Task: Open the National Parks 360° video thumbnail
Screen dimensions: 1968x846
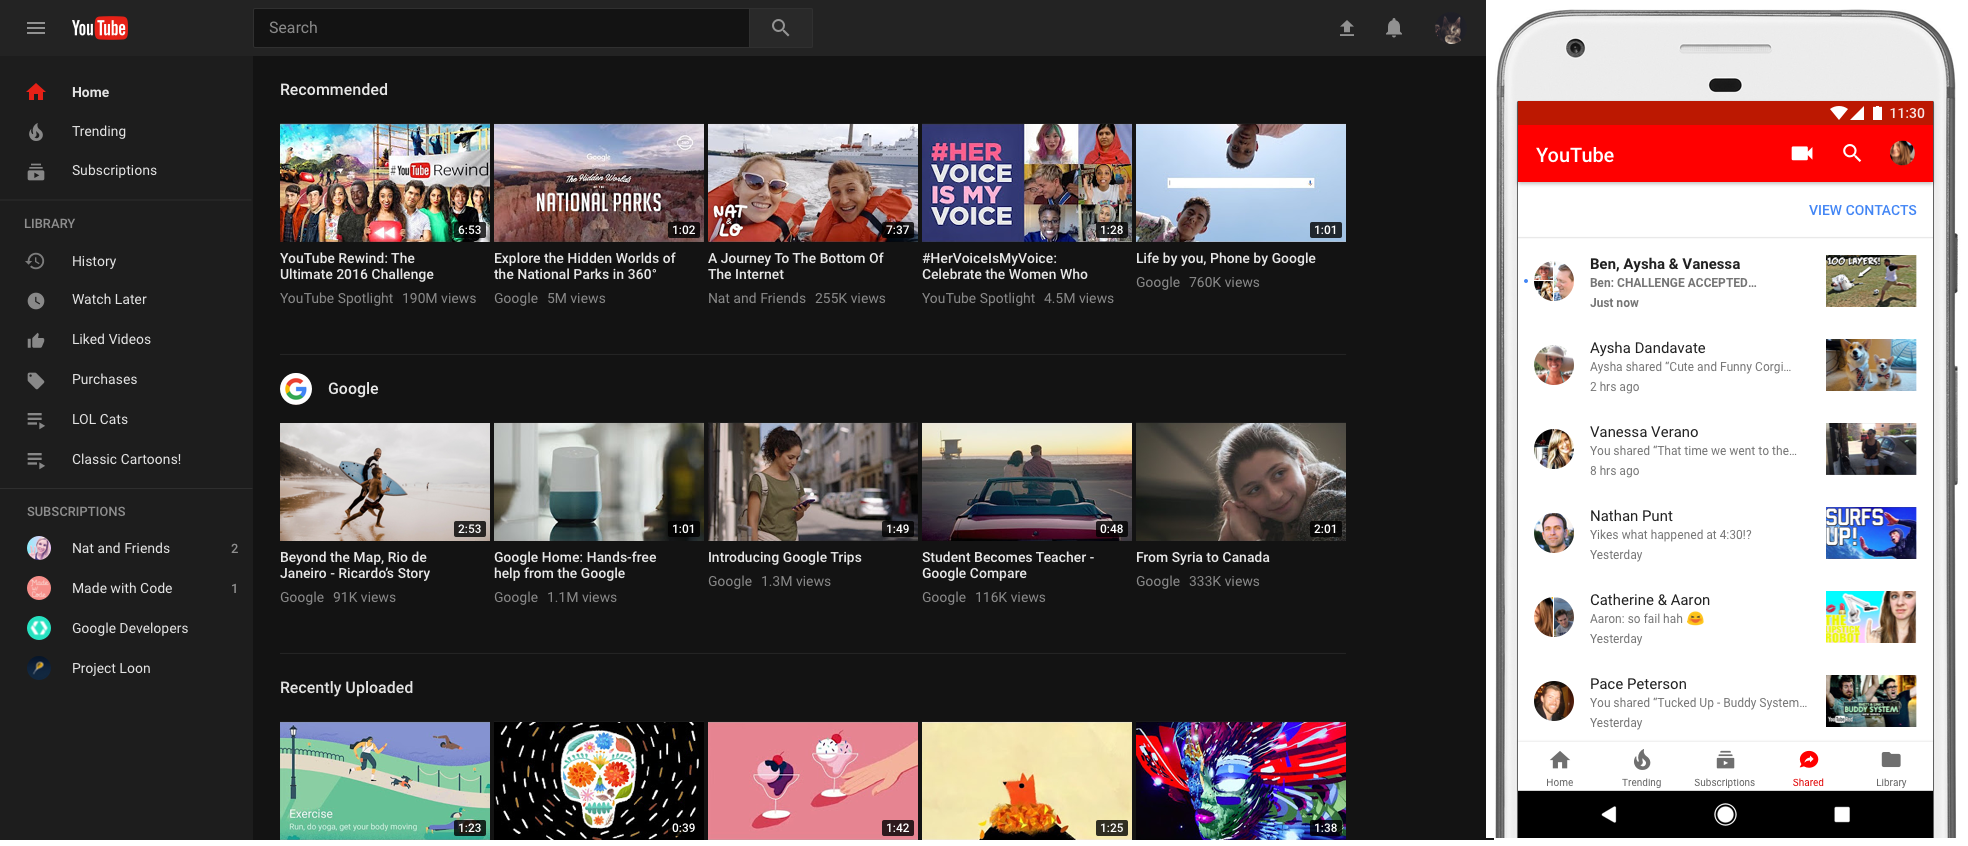Action: (x=599, y=183)
